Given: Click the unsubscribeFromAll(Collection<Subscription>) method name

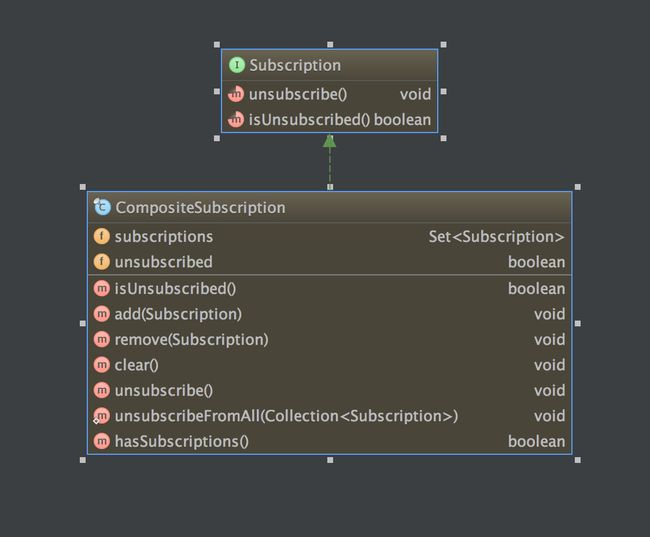Looking at the screenshot, I should point(286,416).
